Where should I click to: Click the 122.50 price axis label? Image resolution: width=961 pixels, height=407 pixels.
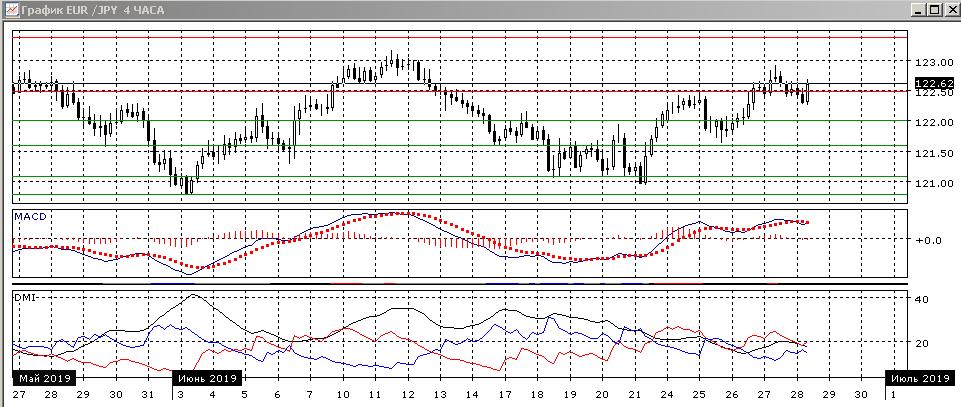tap(933, 93)
